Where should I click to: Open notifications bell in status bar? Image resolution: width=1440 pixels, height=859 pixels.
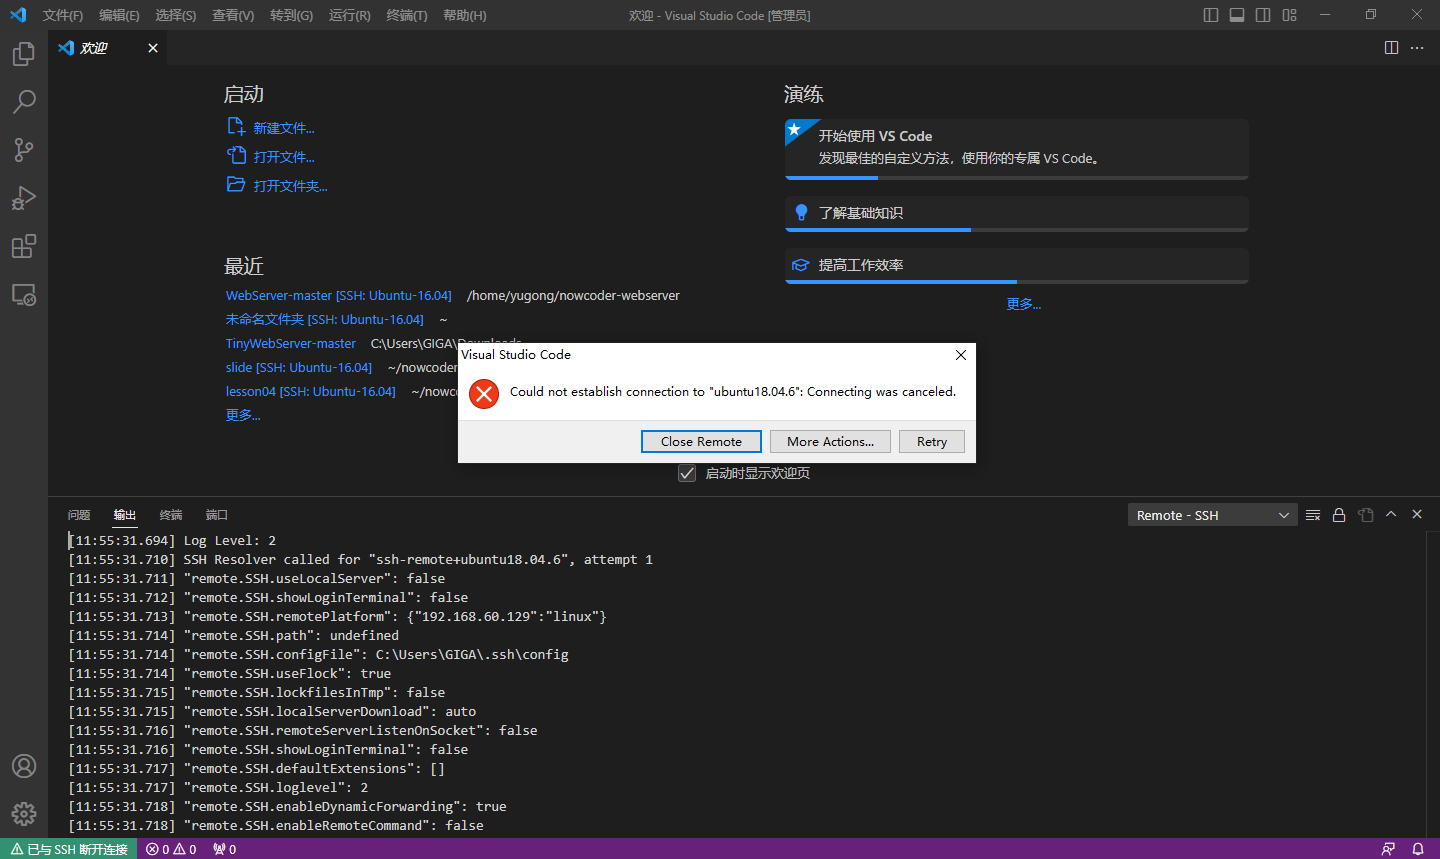[1418, 849]
